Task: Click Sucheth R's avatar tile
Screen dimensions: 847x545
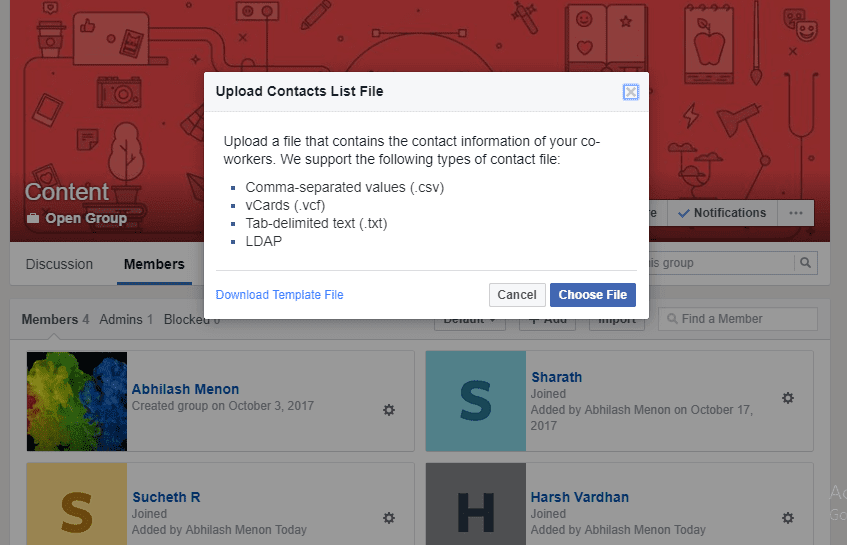Action: 77,504
